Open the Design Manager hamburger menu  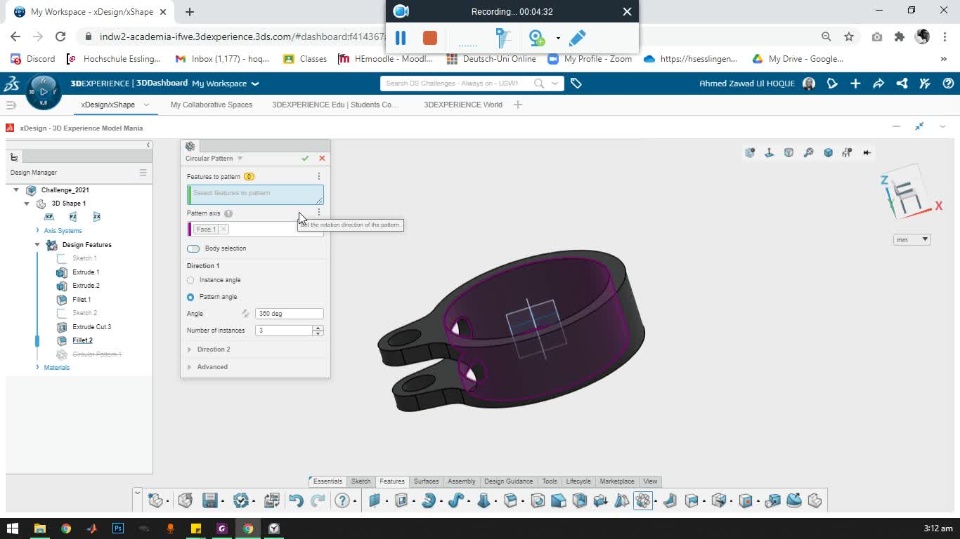click(143, 172)
